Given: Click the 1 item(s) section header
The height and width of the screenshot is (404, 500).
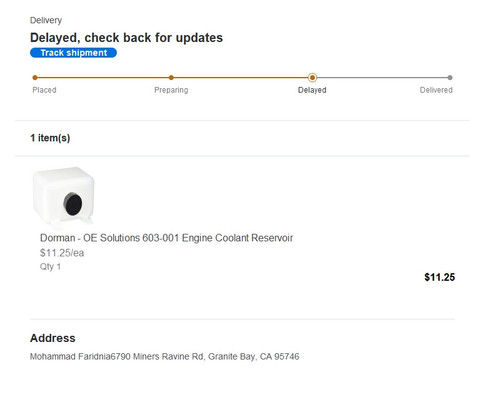Looking at the screenshot, I should point(50,138).
